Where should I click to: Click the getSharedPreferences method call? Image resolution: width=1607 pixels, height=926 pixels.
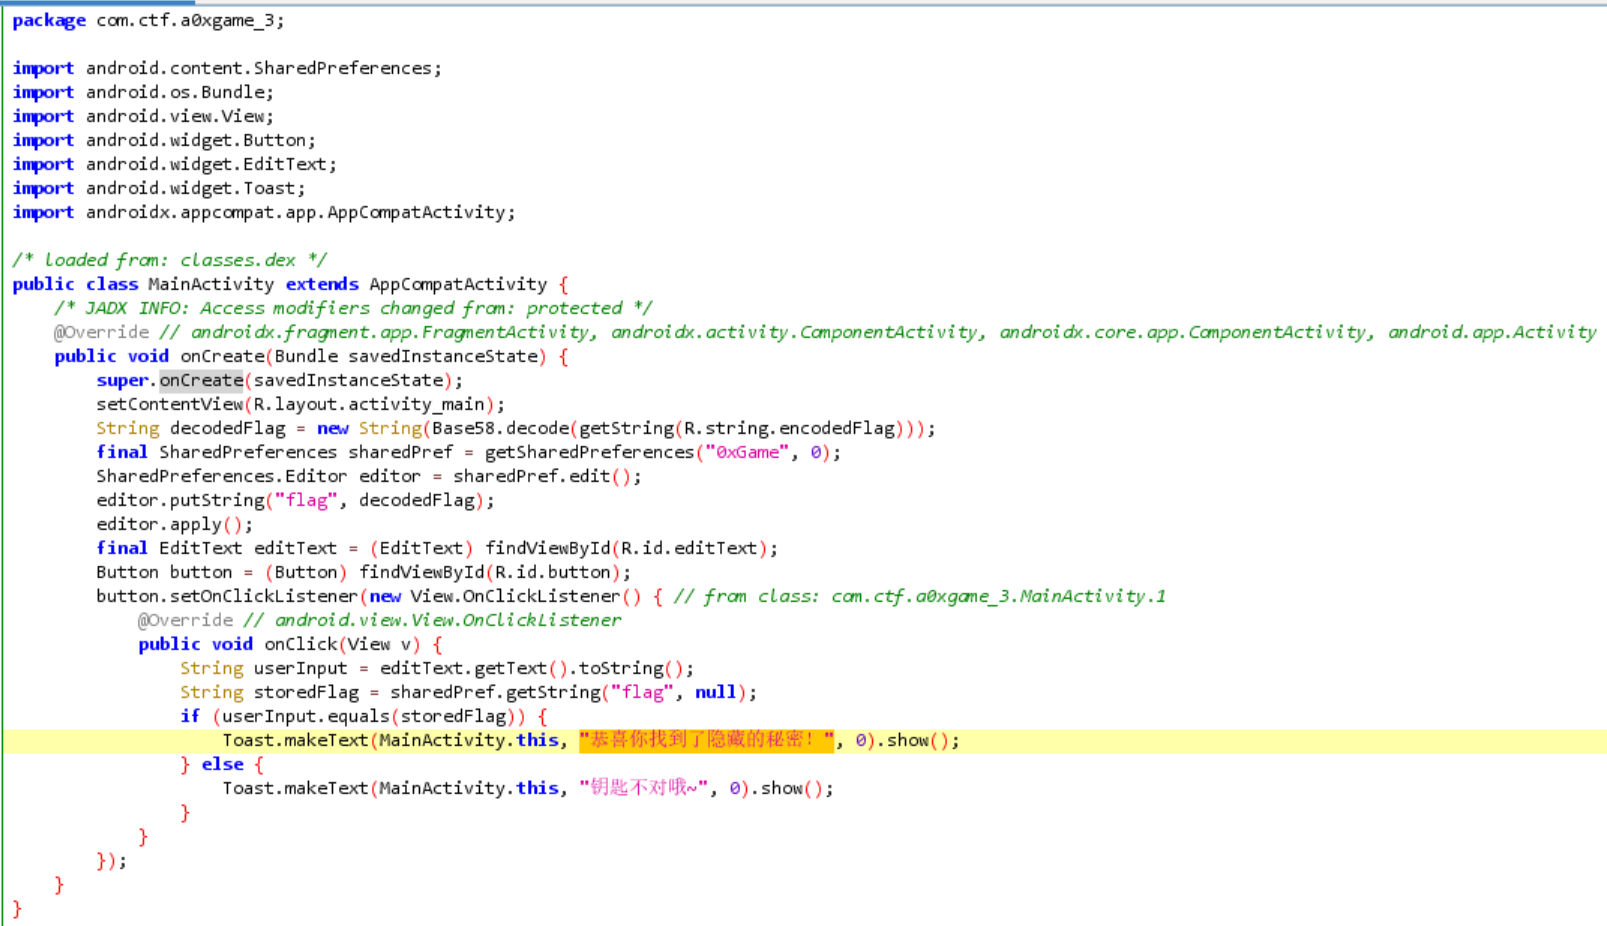pos(589,452)
